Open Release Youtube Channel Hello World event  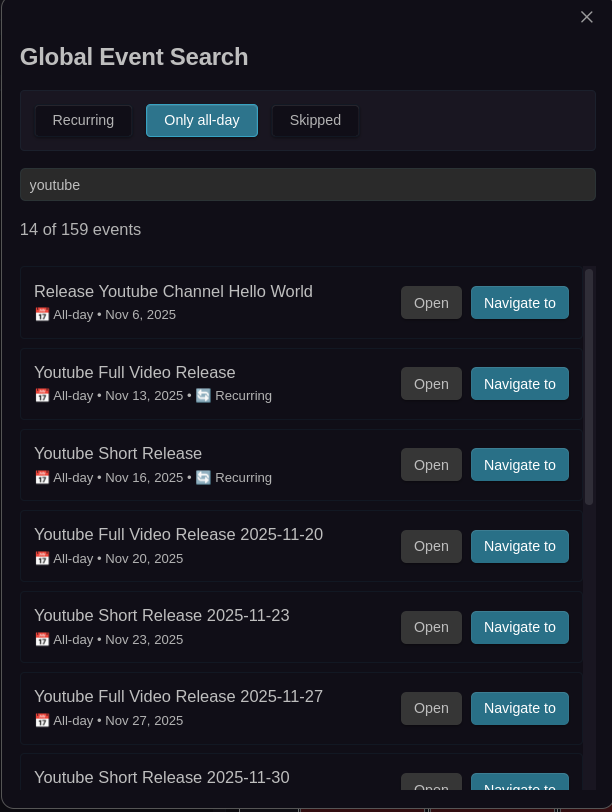tap(431, 302)
